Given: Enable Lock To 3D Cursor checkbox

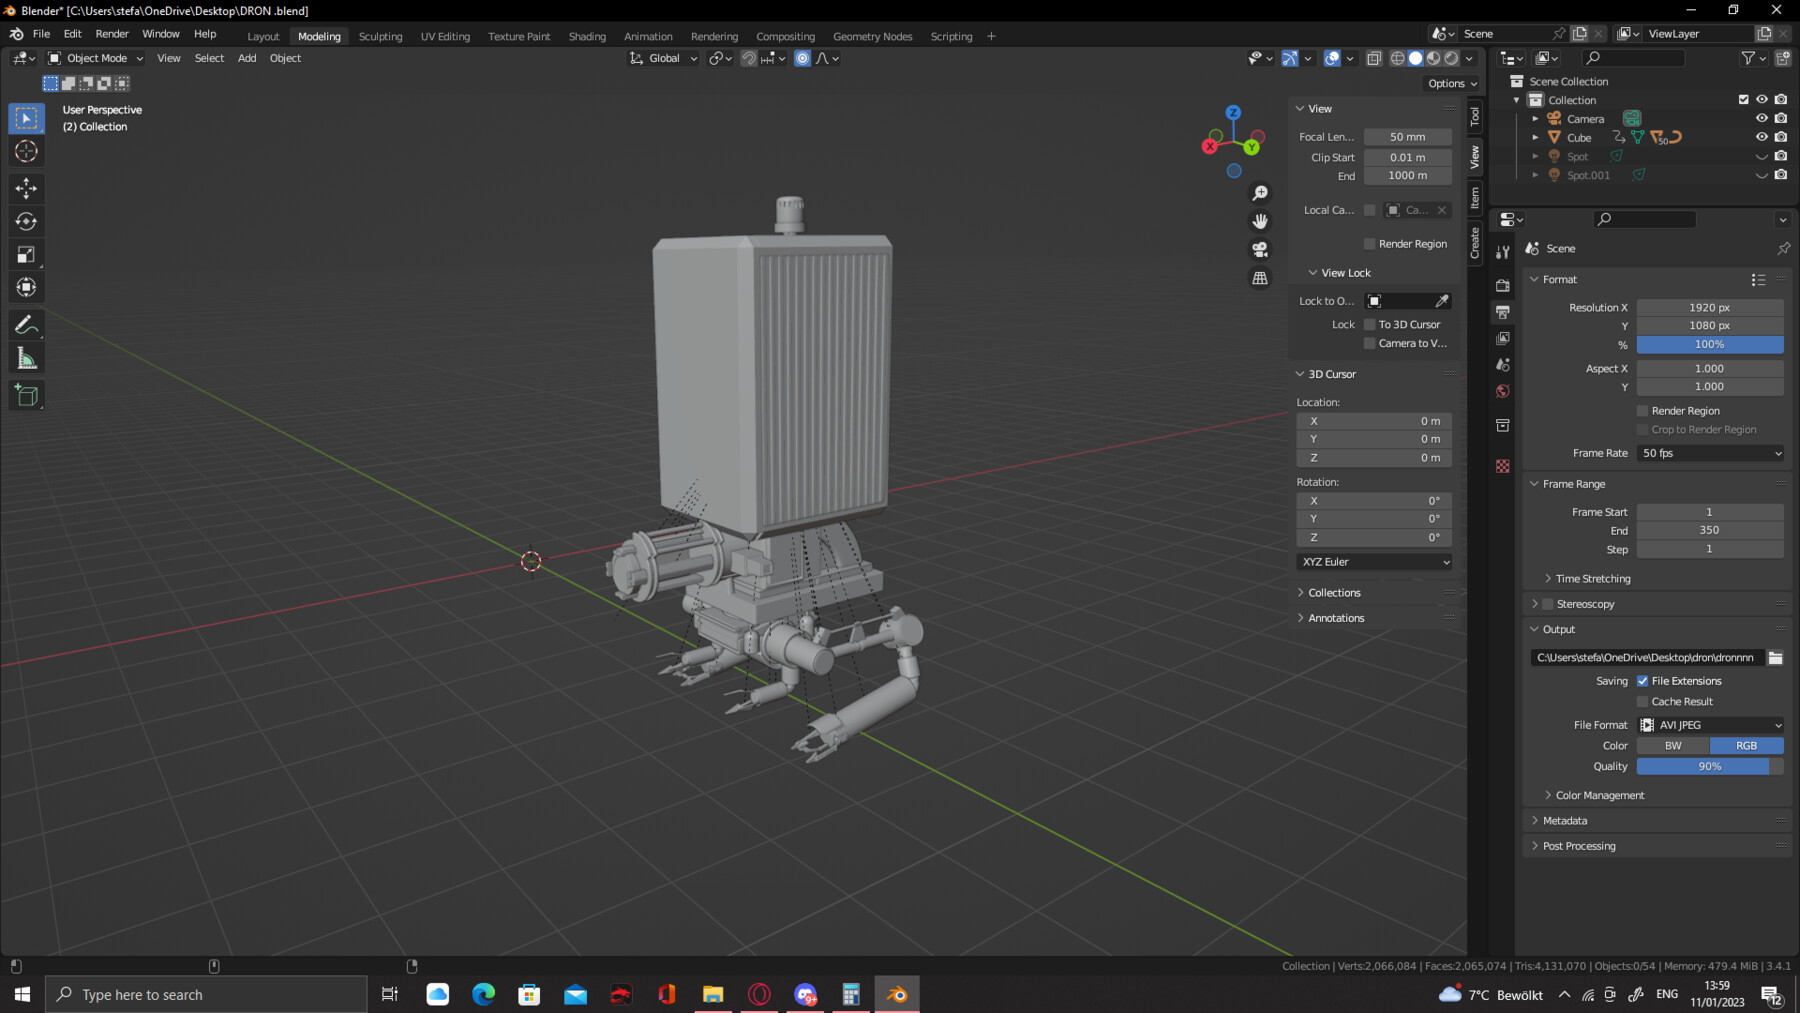Looking at the screenshot, I should 1370,325.
